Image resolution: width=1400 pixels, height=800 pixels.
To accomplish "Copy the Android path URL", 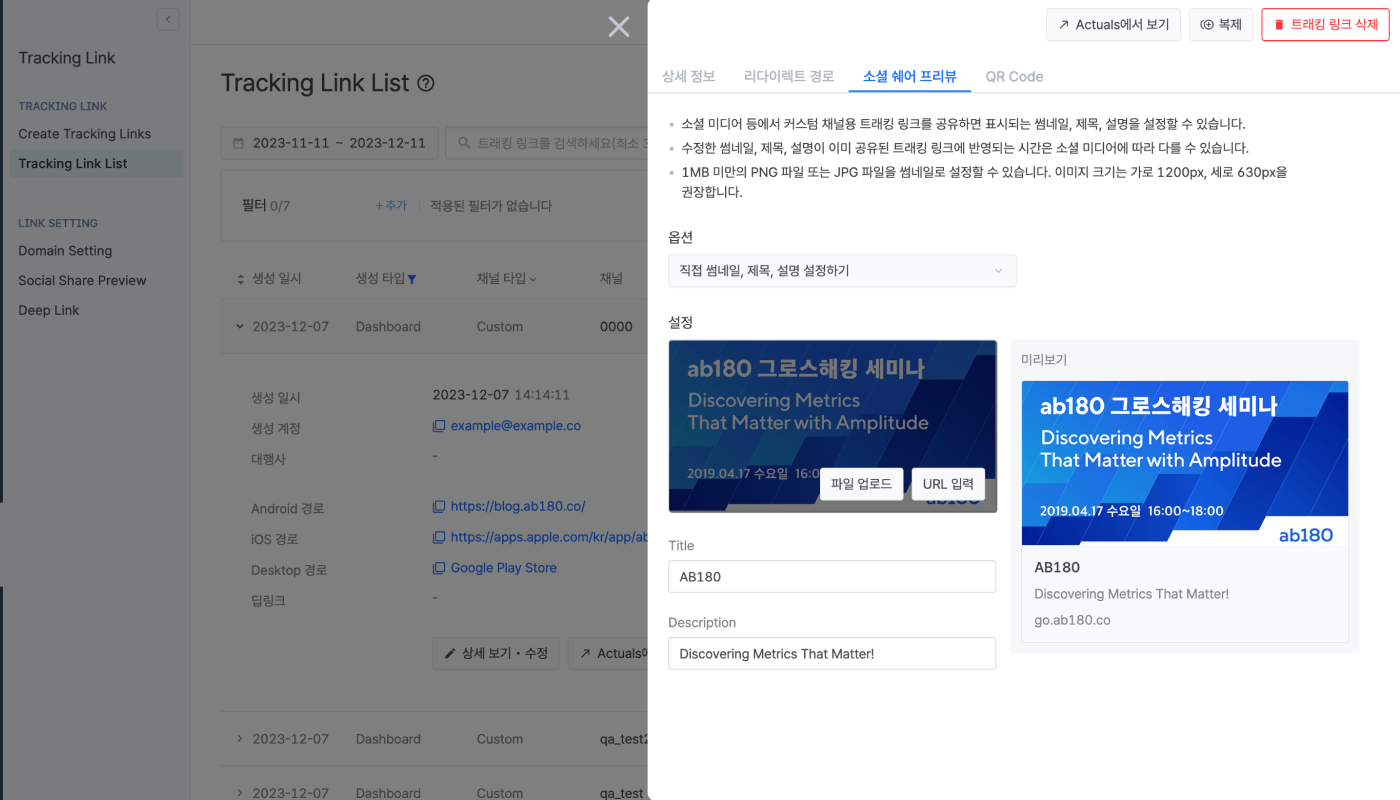I will coord(438,507).
